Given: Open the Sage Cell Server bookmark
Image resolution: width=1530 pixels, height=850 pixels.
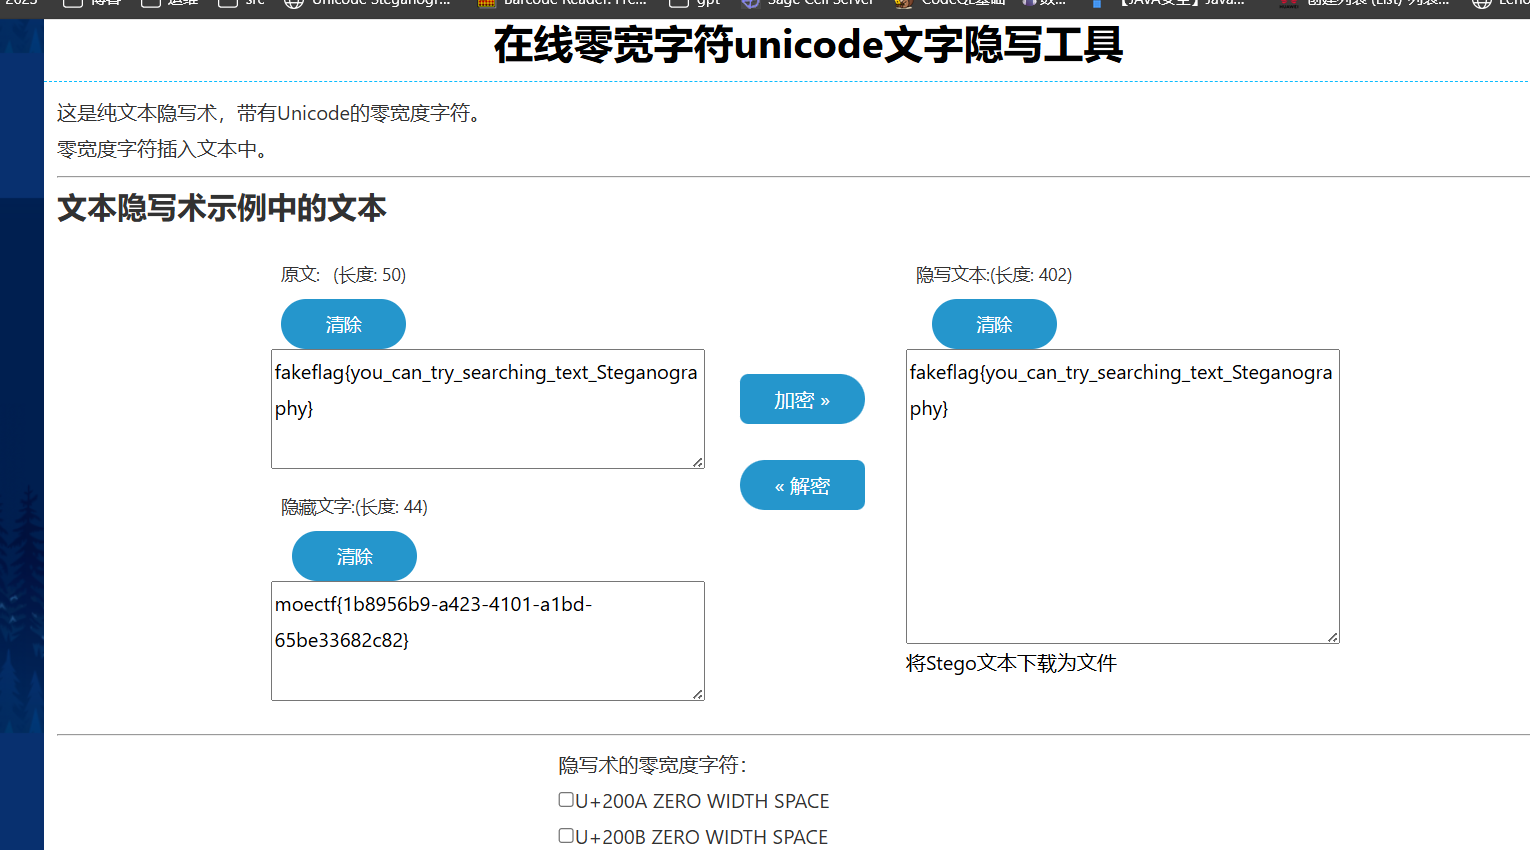Looking at the screenshot, I should coord(808,3).
